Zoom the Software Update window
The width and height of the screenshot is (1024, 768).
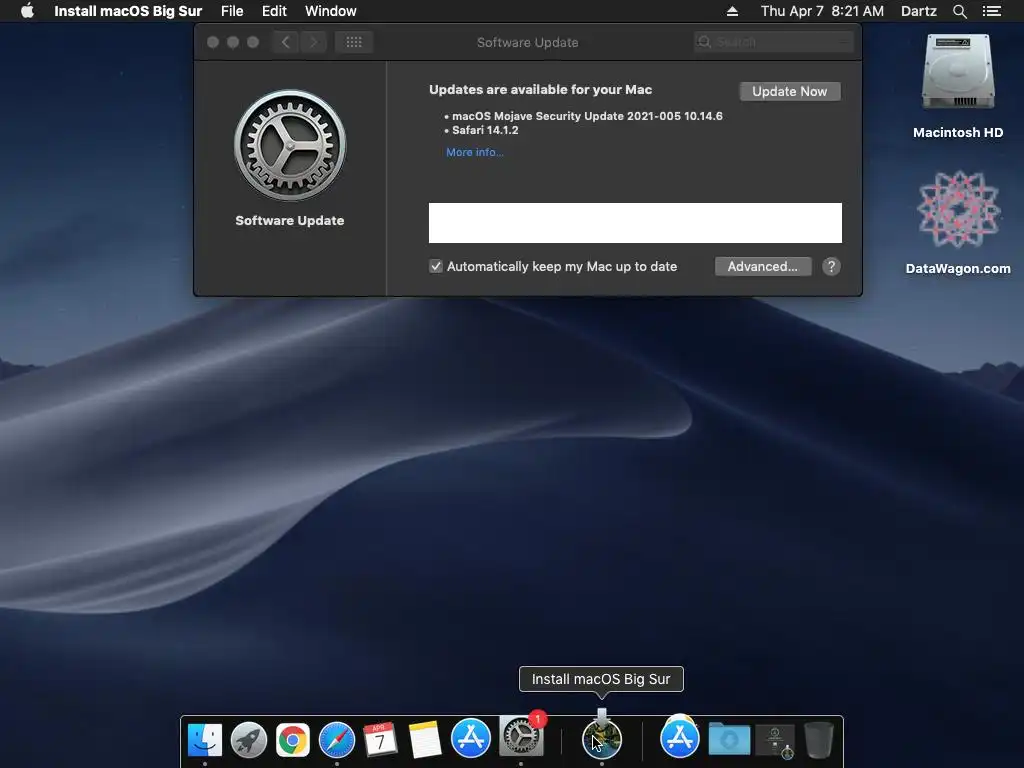click(253, 42)
